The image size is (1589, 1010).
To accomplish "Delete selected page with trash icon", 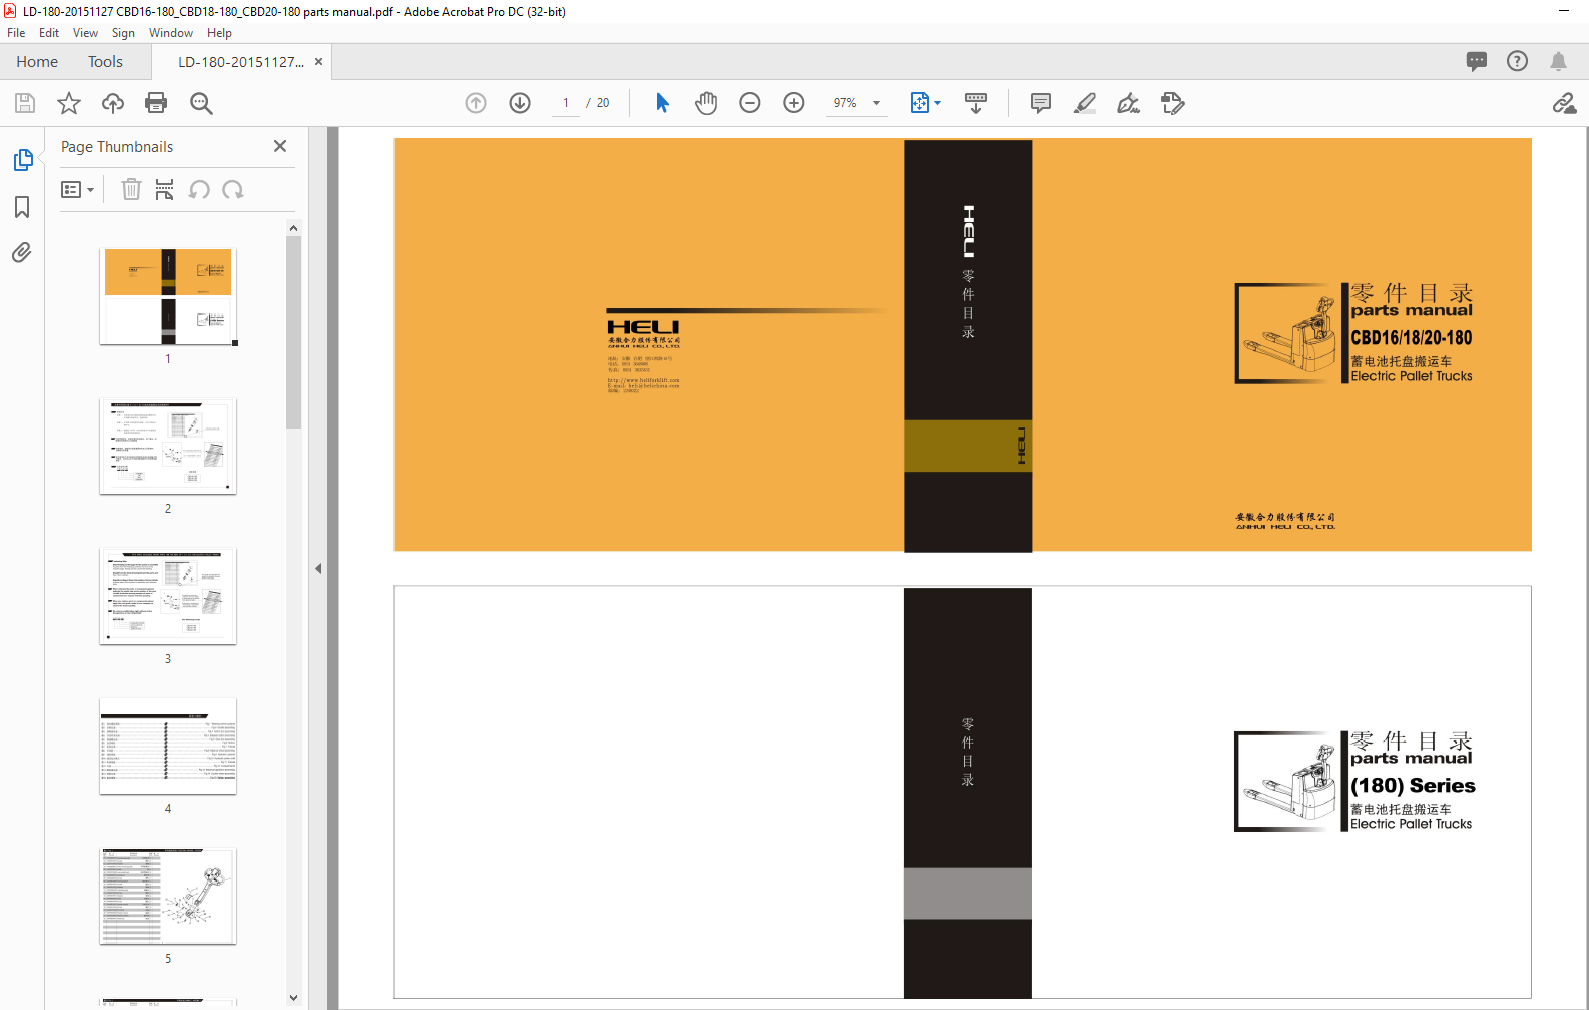I will [131, 189].
